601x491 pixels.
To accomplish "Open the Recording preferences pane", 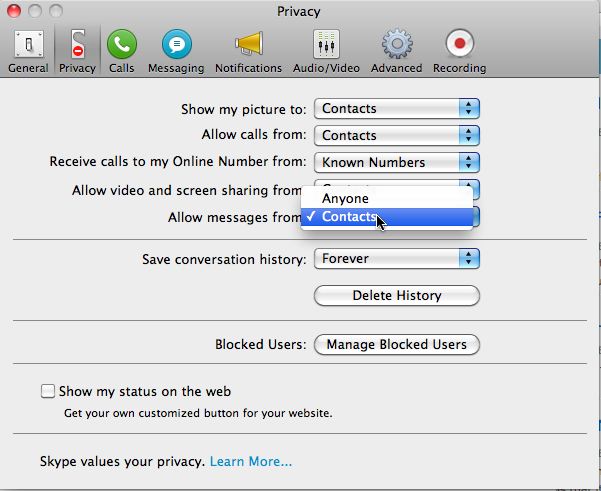I will [459, 51].
